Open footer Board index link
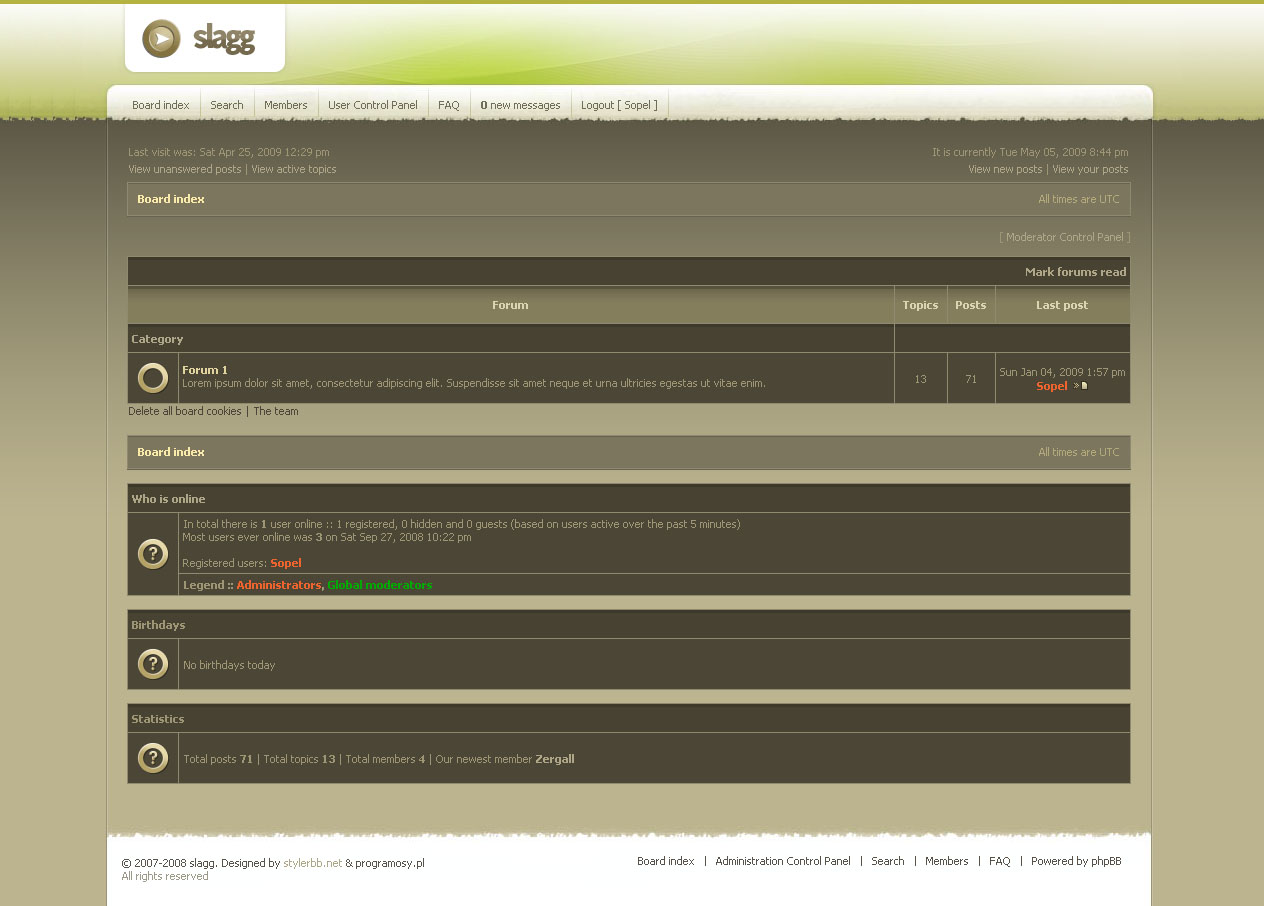1264x906 pixels. (666, 861)
